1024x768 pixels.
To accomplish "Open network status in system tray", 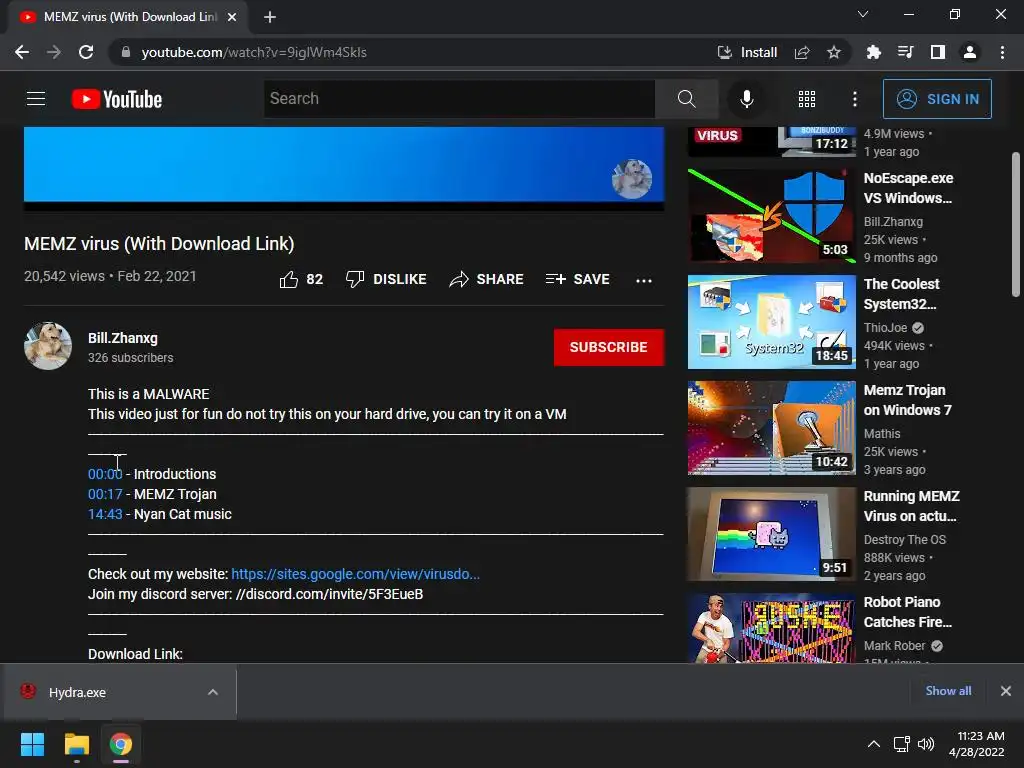I will (x=902, y=744).
